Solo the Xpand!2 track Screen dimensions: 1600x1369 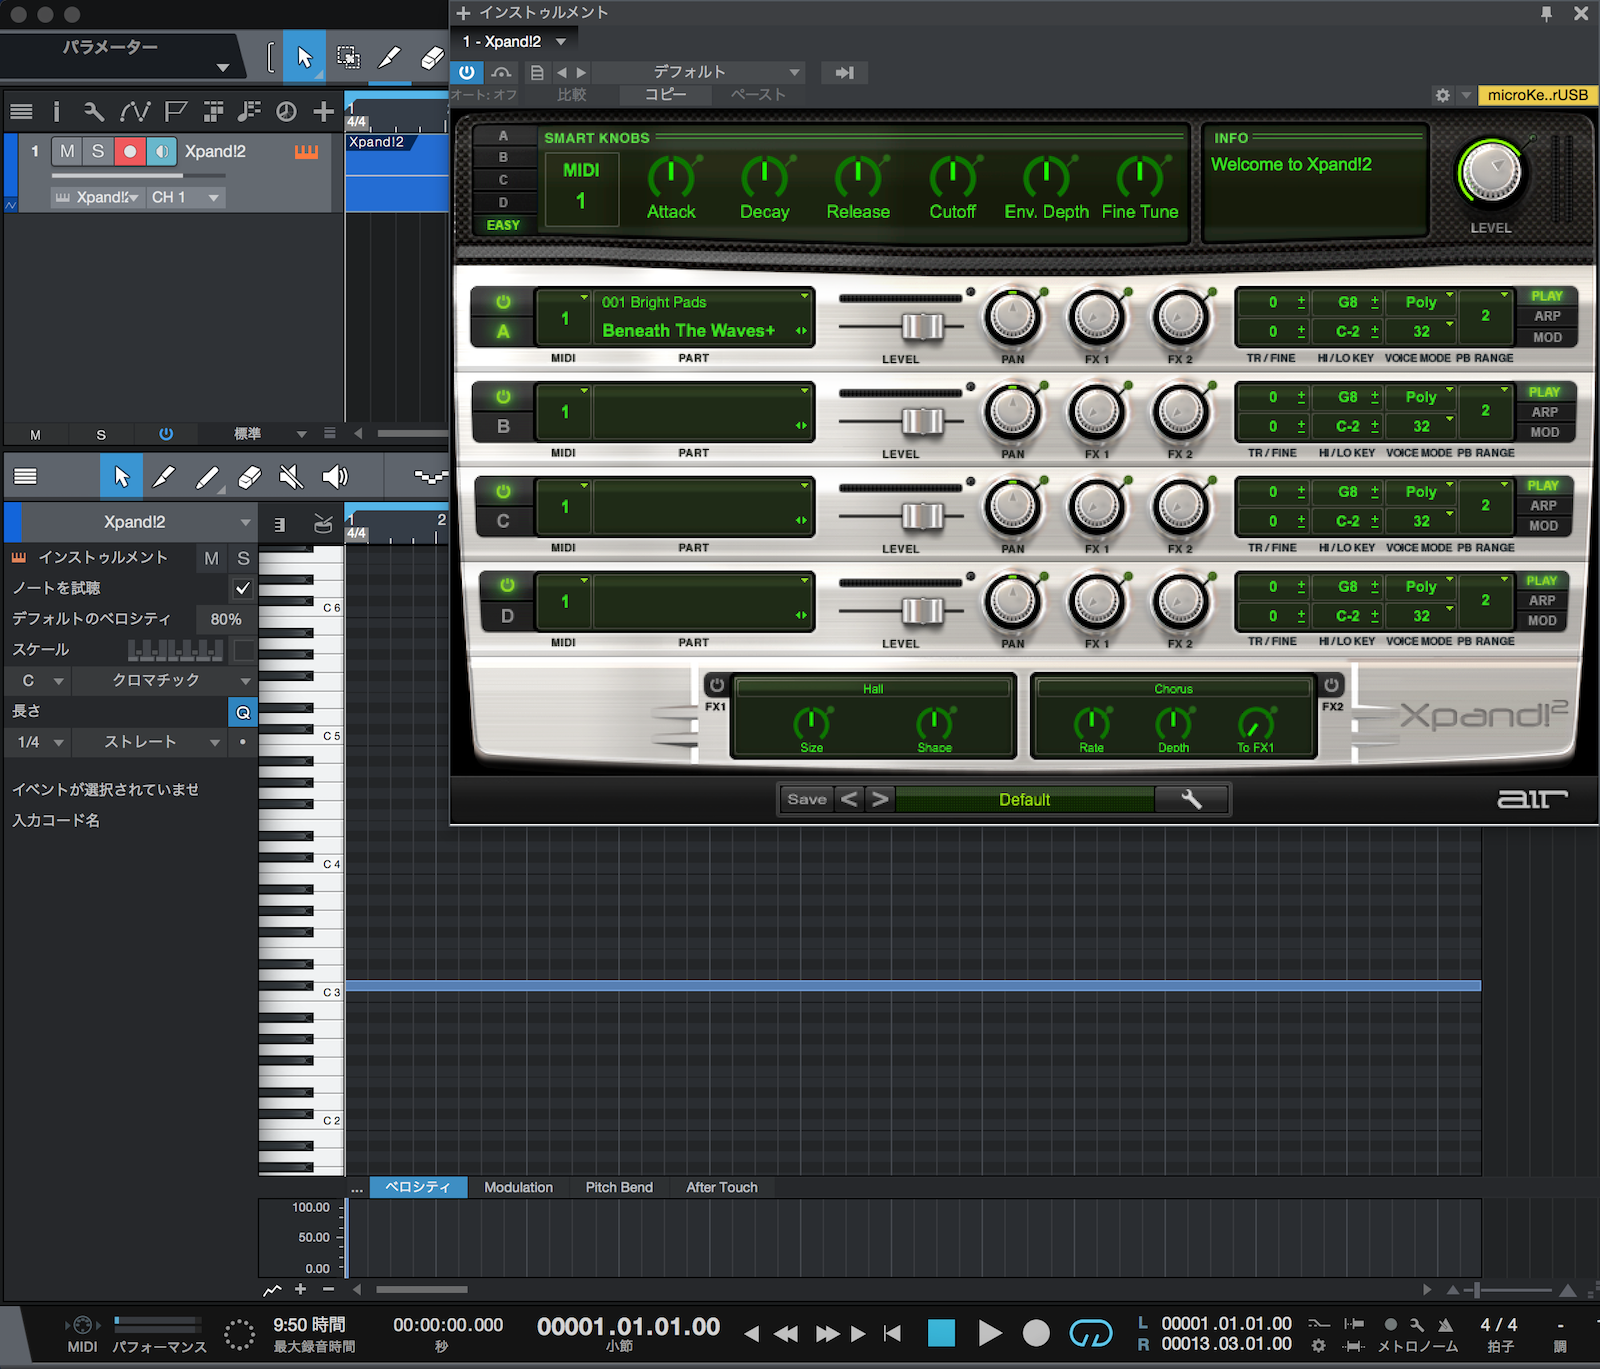[98, 151]
